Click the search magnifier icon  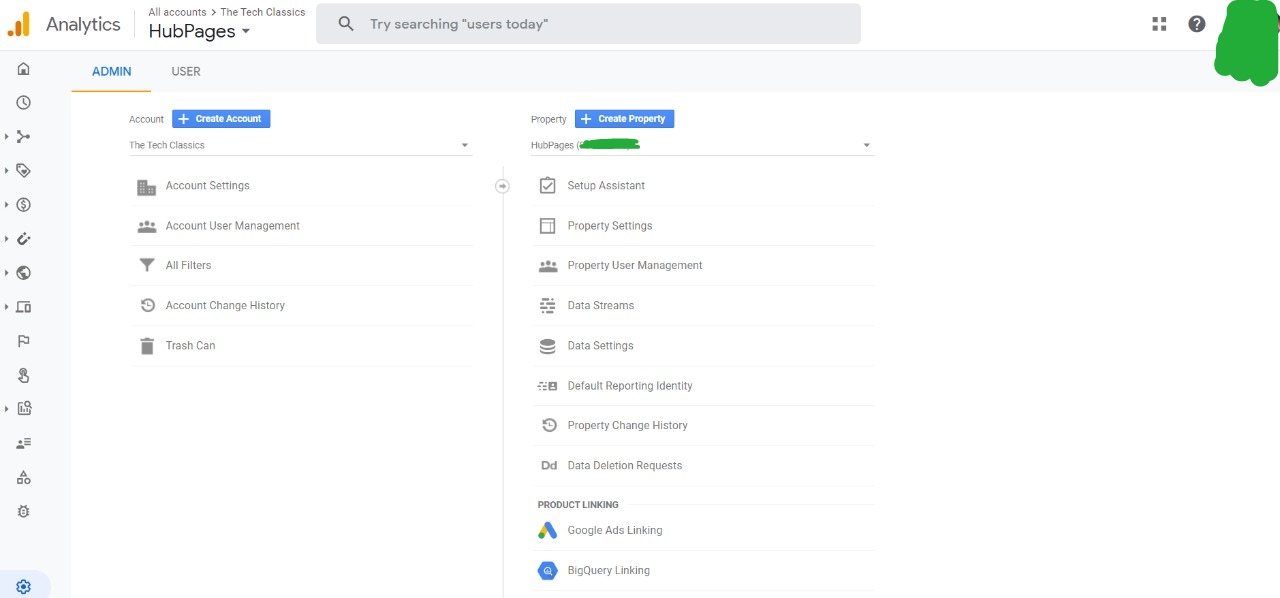(346, 23)
